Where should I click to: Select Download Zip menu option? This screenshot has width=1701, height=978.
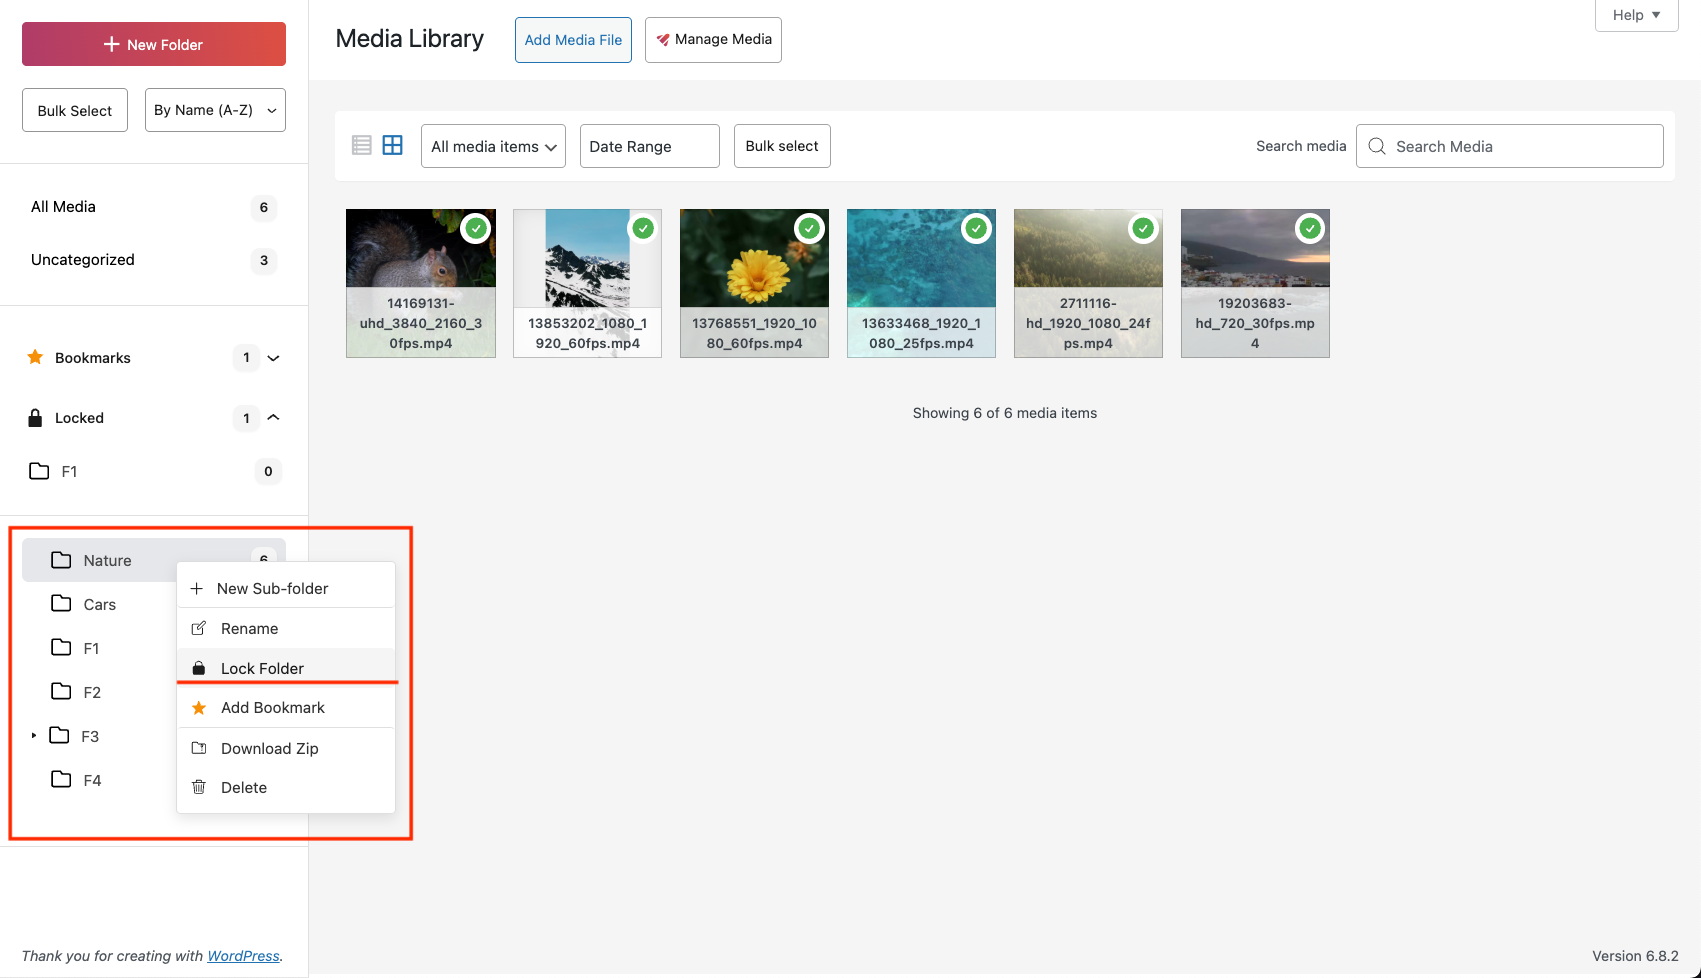(269, 749)
